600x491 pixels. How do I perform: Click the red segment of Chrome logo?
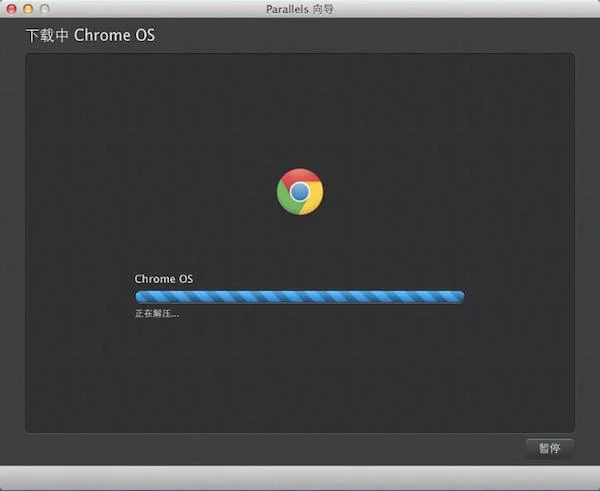coord(302,176)
